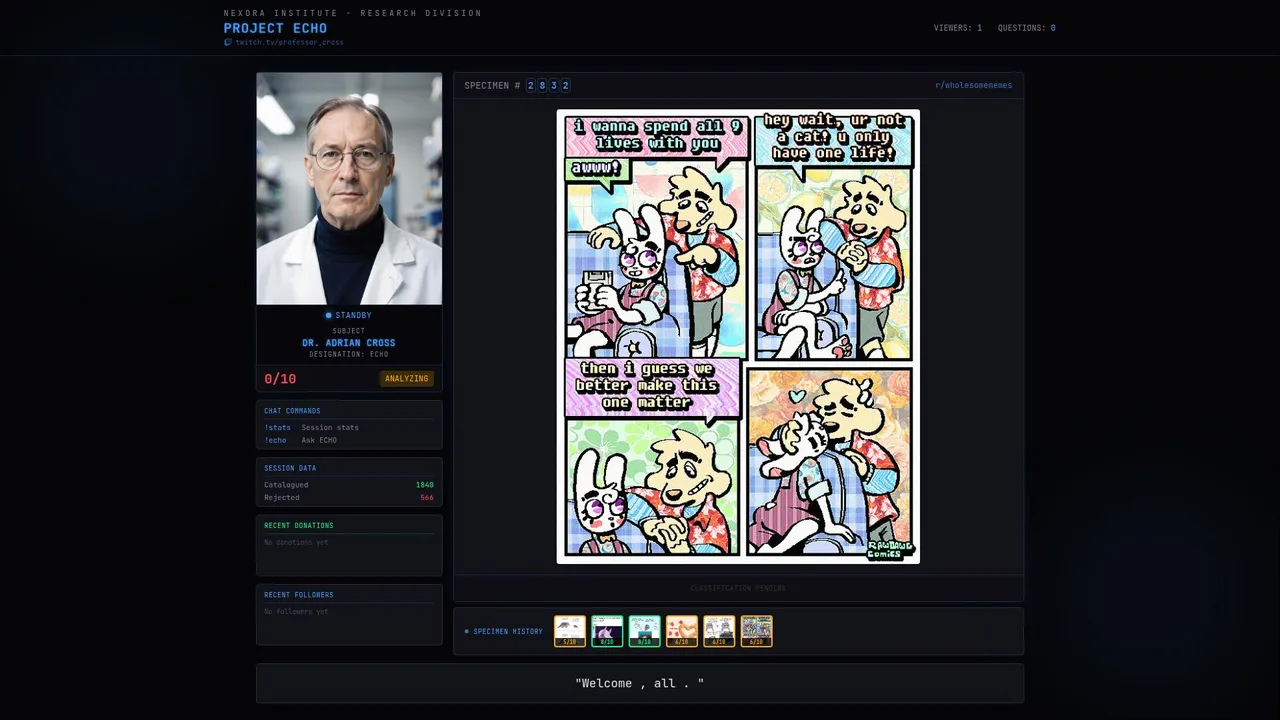The image size is (1280, 720).
Task: Click the QUESTIONS: 0 counter
Action: coord(1027,28)
